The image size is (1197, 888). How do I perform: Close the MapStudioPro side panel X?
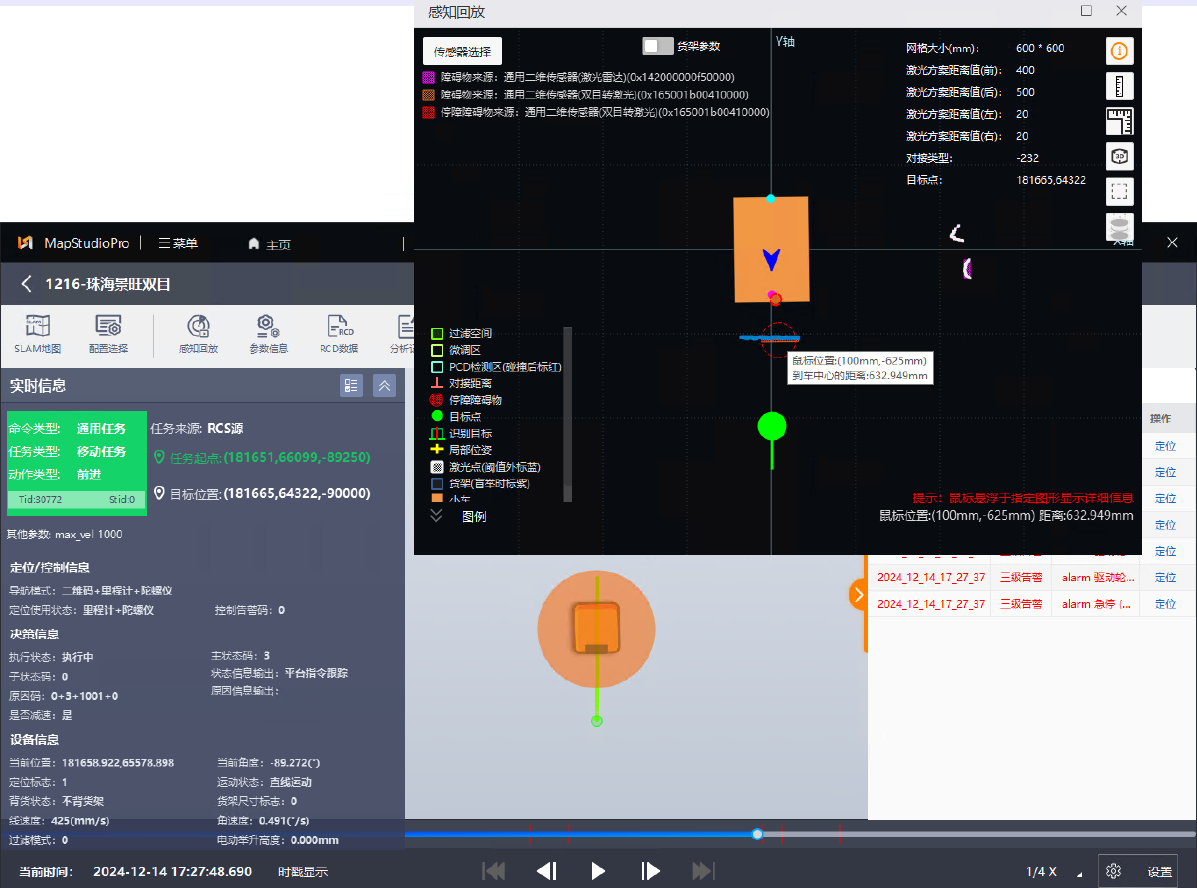click(x=1173, y=243)
